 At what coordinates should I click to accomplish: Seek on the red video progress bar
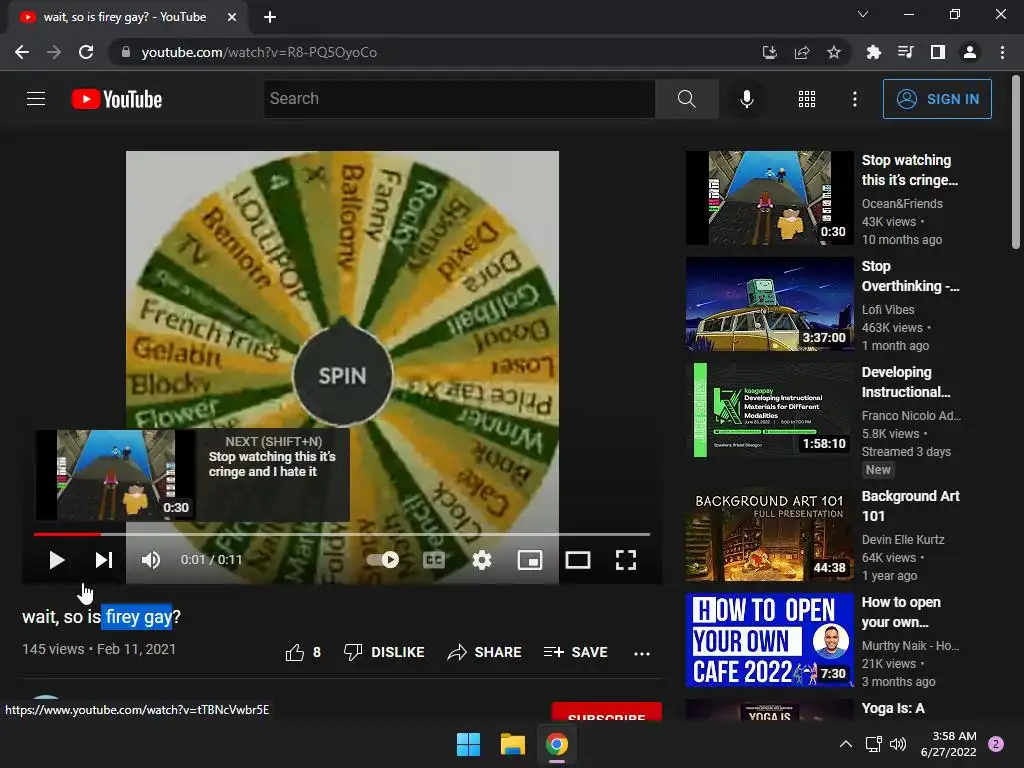coord(342,534)
